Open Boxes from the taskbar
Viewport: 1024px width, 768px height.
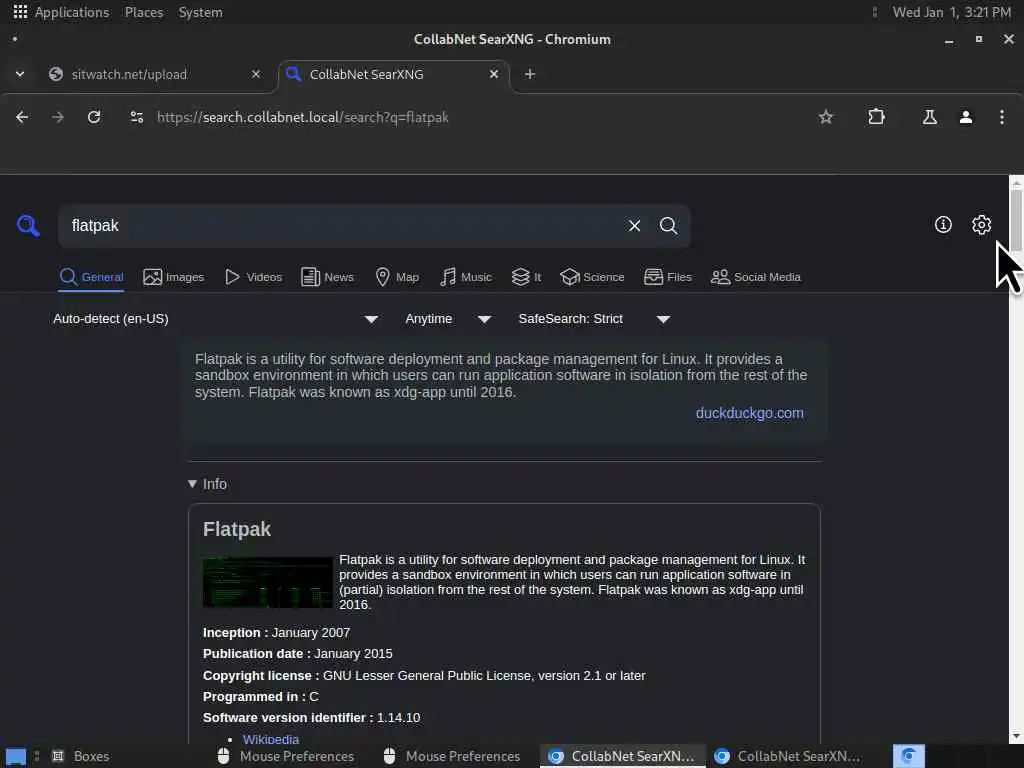click(x=81, y=756)
